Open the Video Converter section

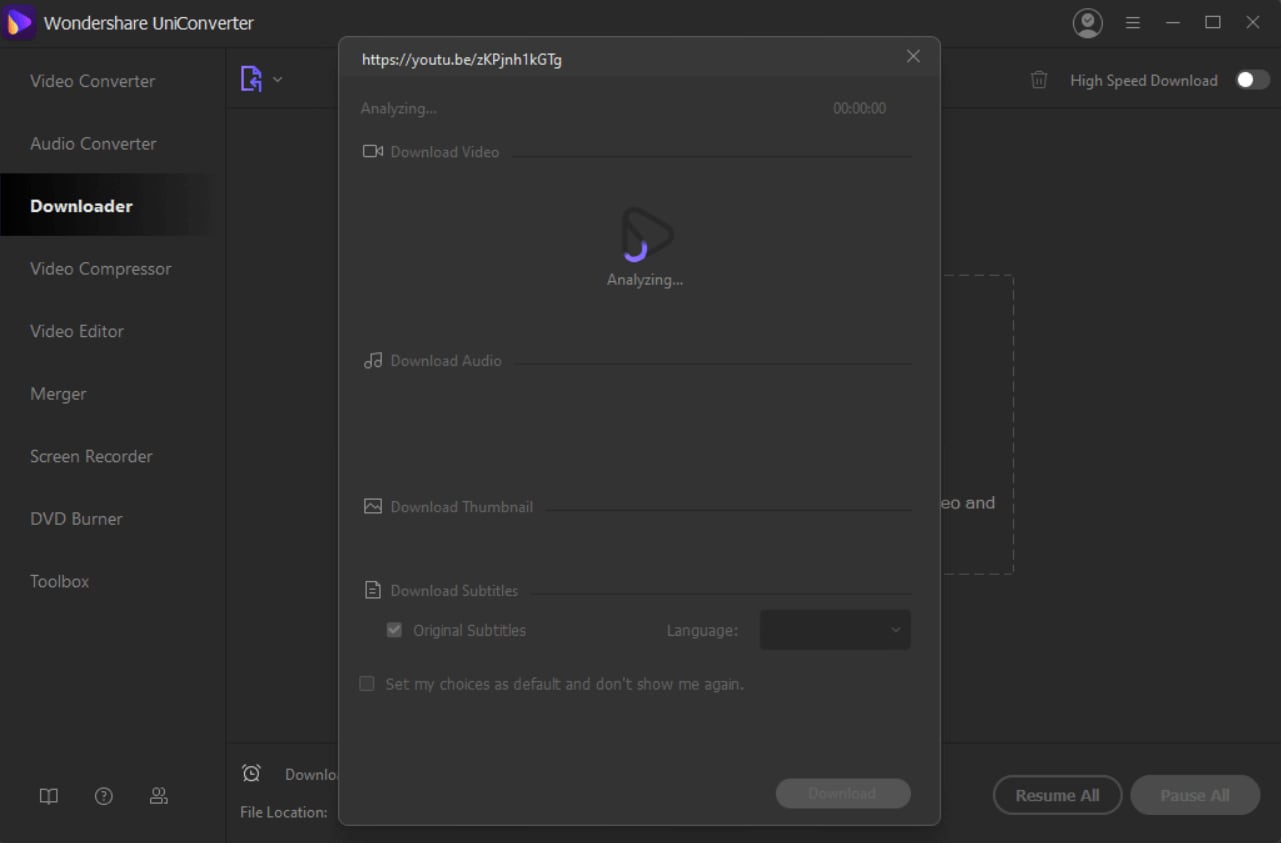(92, 81)
